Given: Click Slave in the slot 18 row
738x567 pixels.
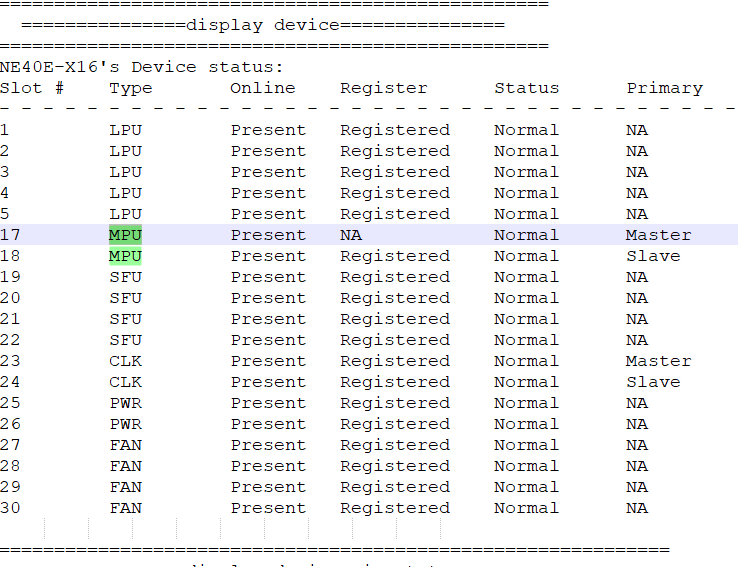Looking at the screenshot, I should [653, 256].
